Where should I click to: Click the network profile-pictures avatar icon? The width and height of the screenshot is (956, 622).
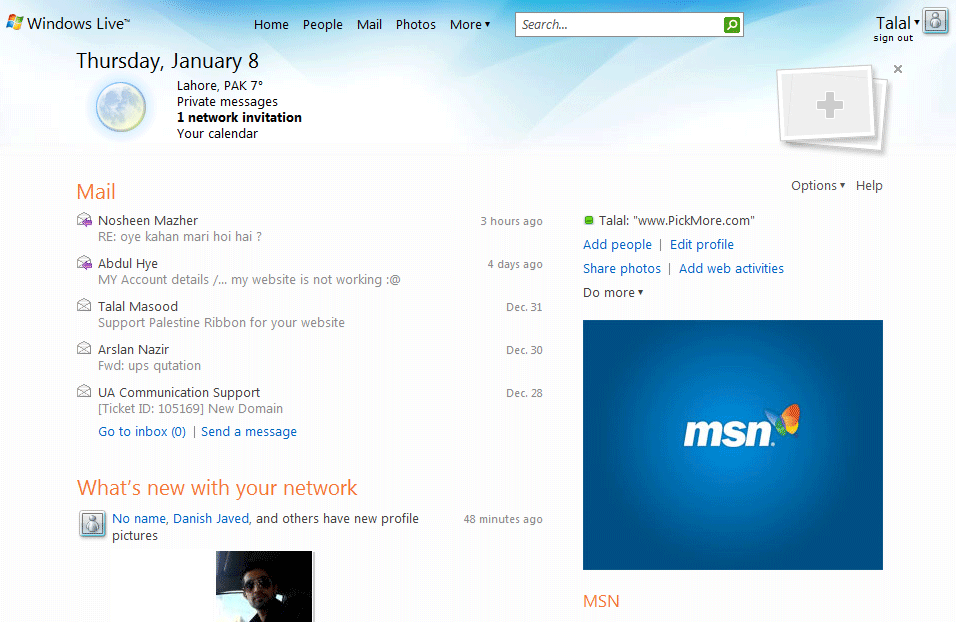tap(93, 524)
